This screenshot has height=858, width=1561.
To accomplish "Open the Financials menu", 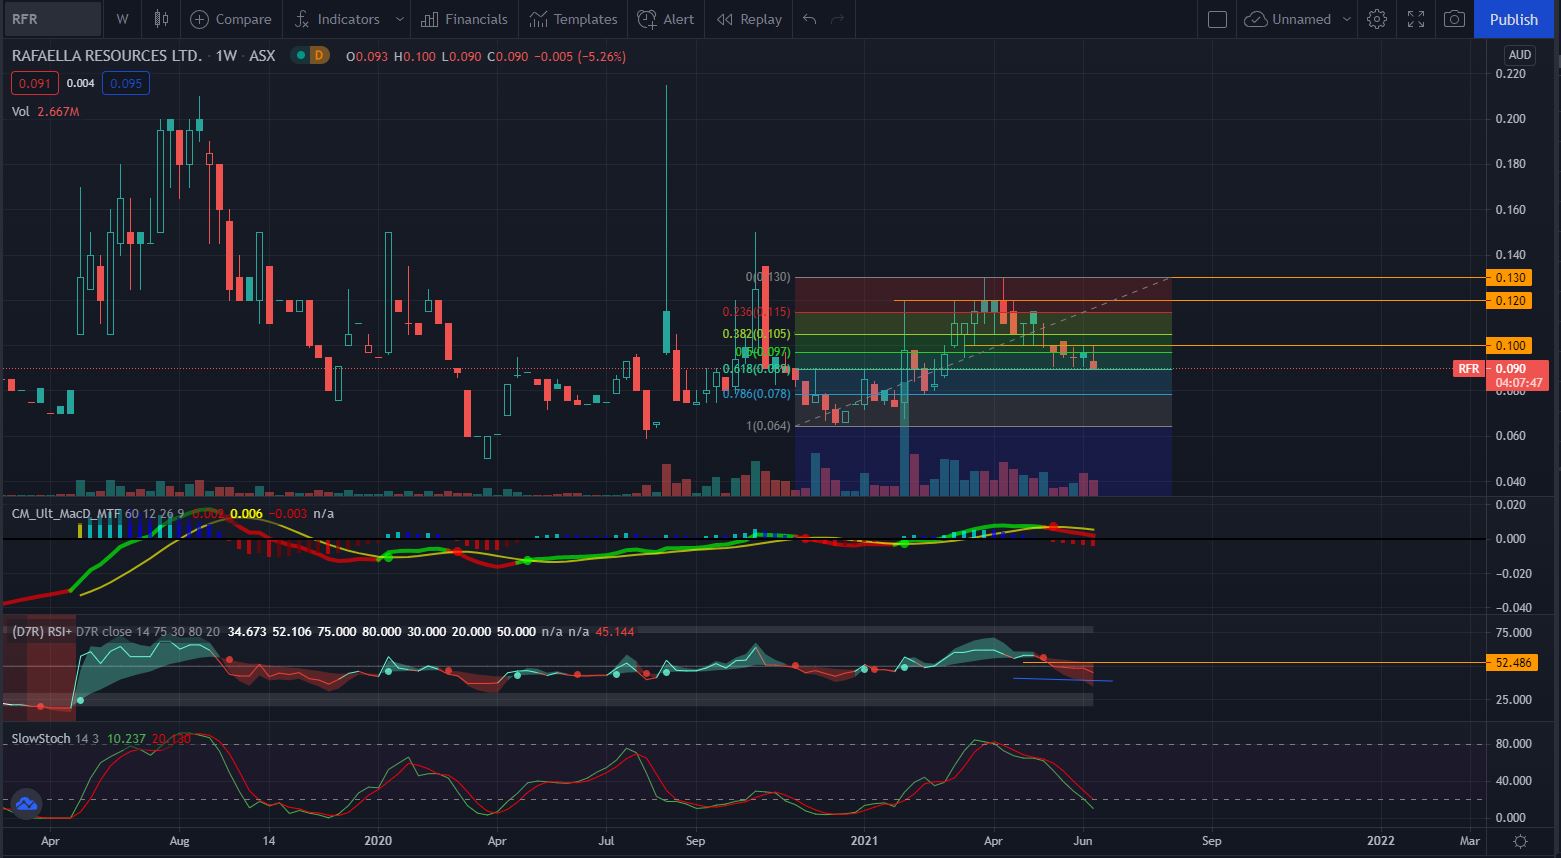I will pyautogui.click(x=464, y=19).
